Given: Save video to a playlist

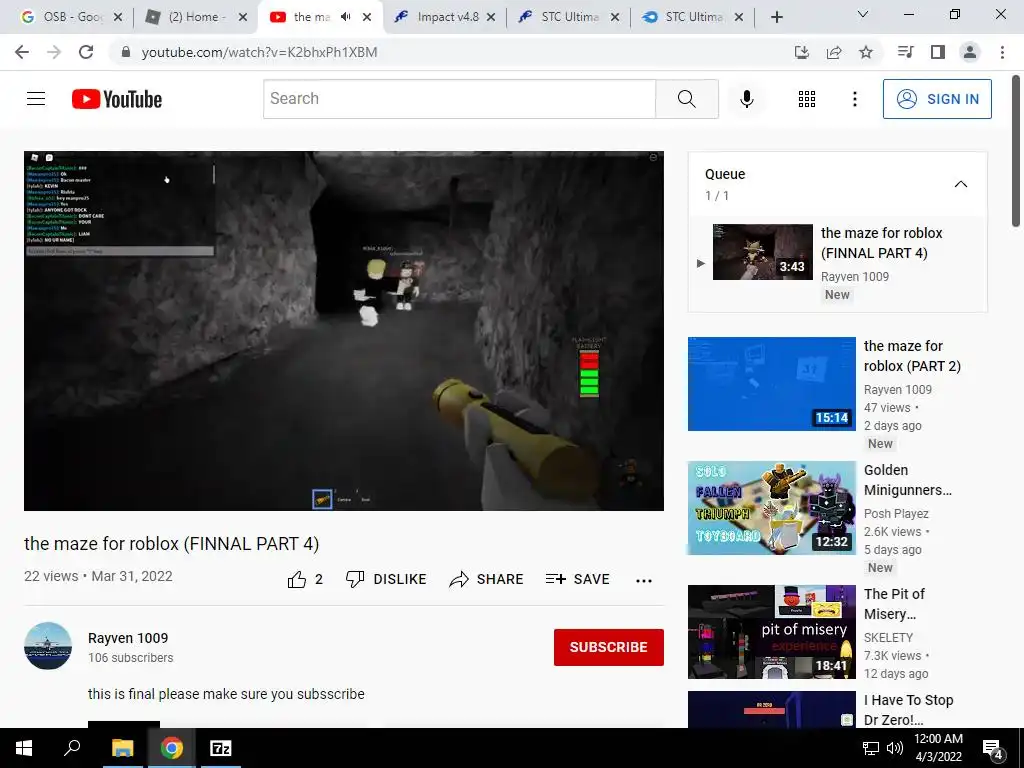Looking at the screenshot, I should 578,579.
